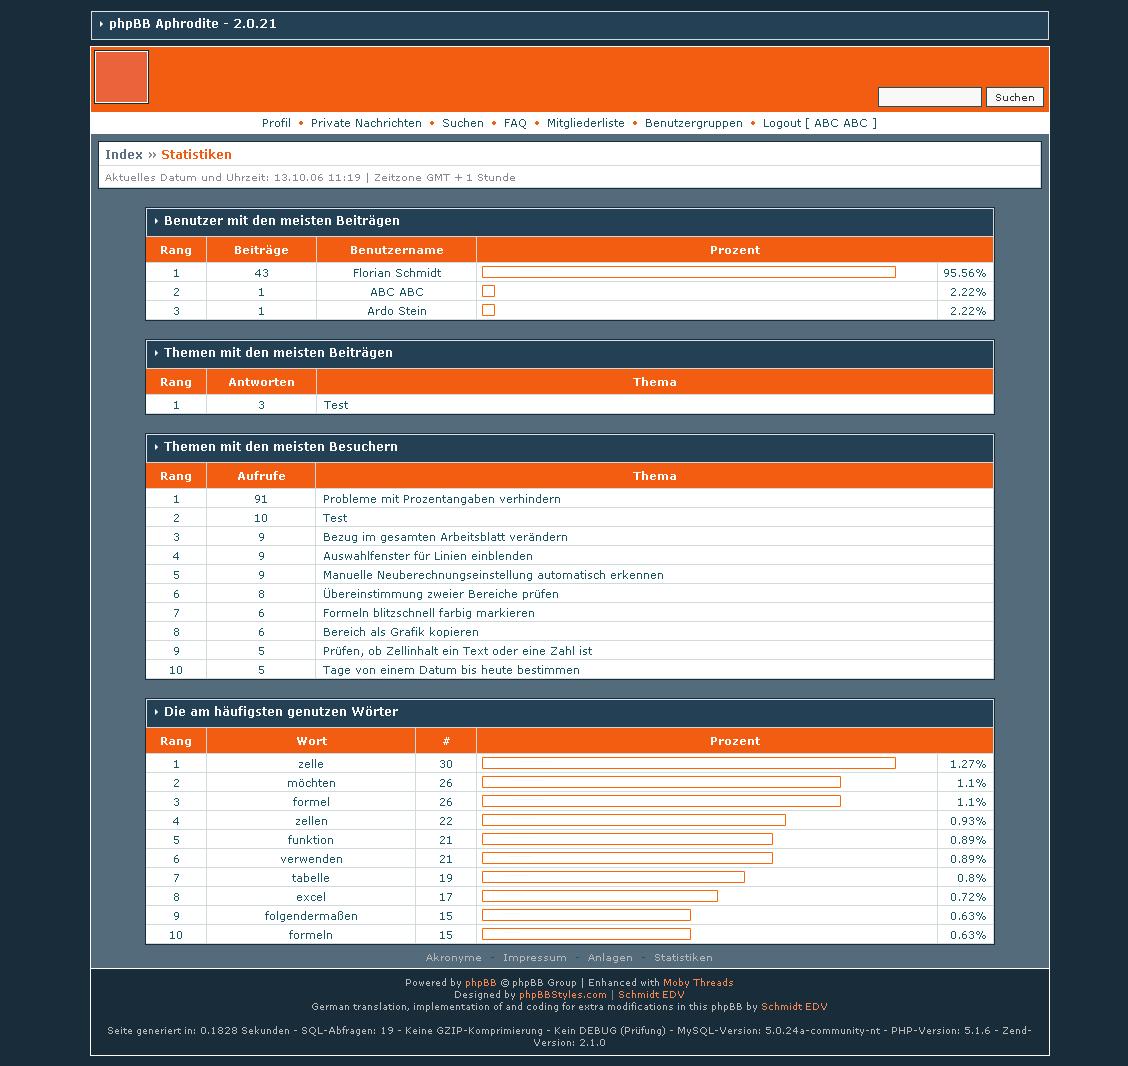Viewport: 1128px width, 1066px height.
Task: Open the Impressum footer link
Action: pyautogui.click(x=534, y=958)
